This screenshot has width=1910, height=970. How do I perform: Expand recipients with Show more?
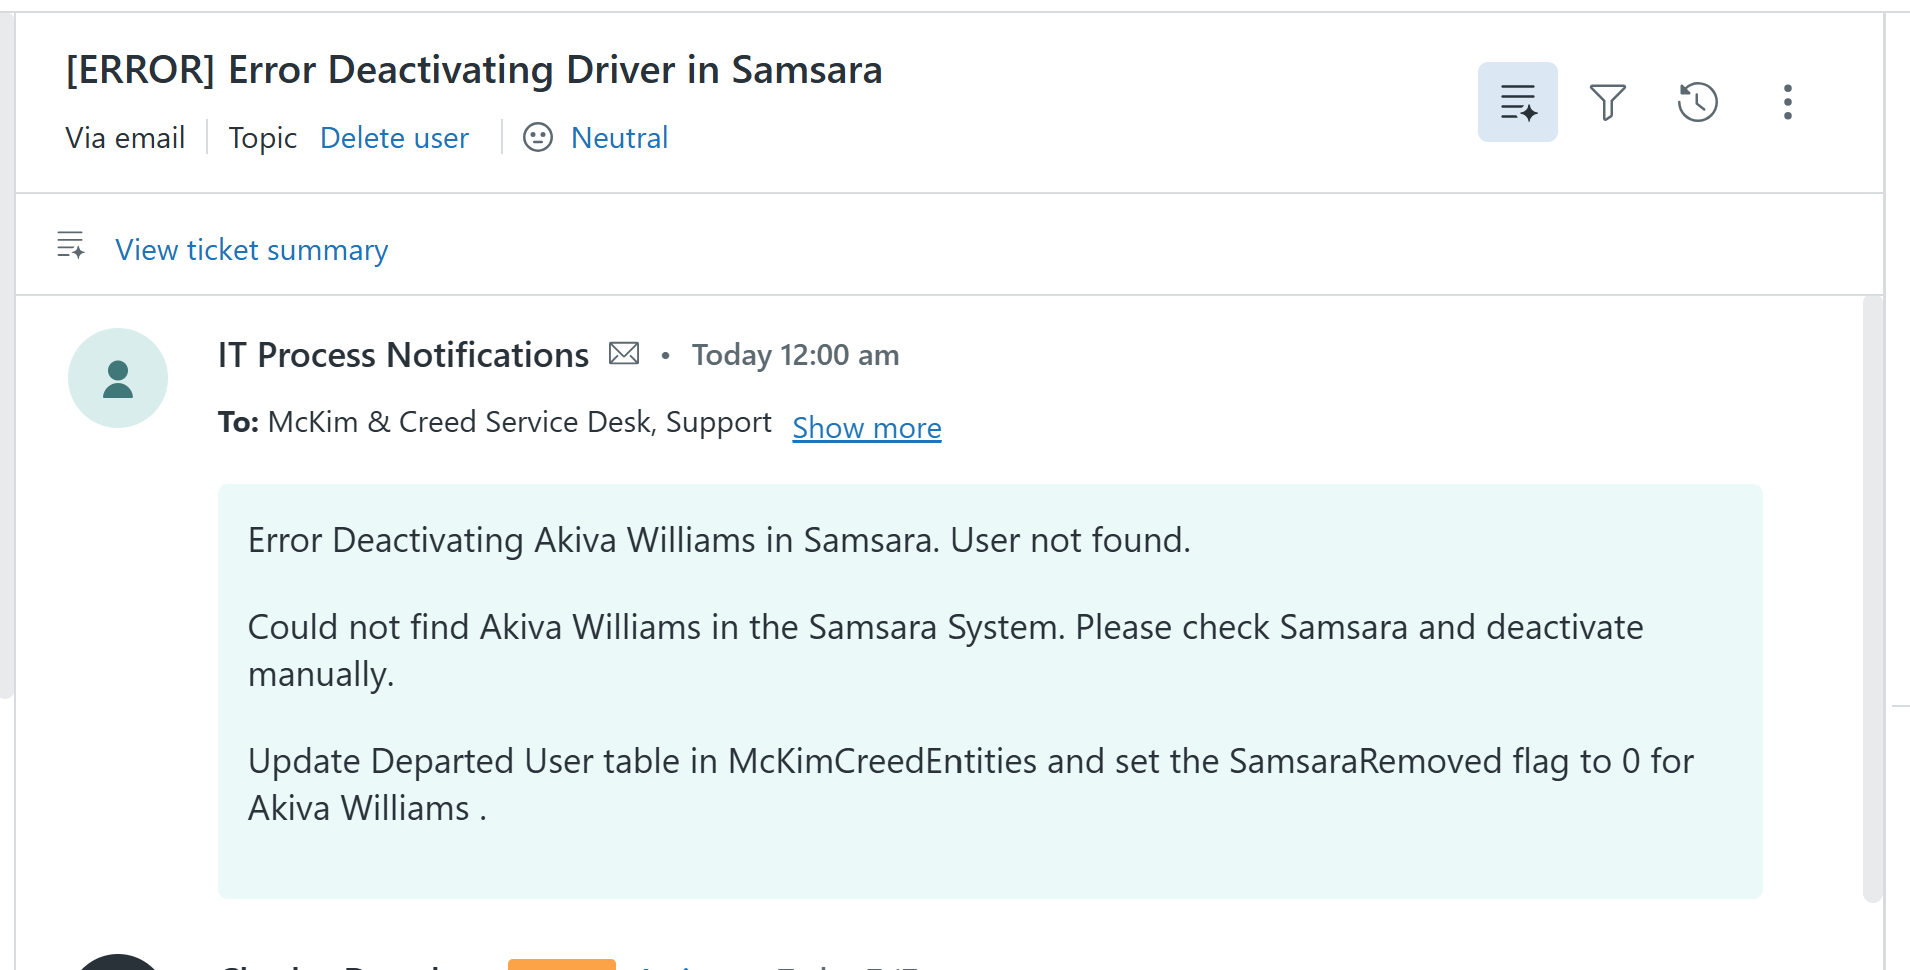(x=867, y=428)
